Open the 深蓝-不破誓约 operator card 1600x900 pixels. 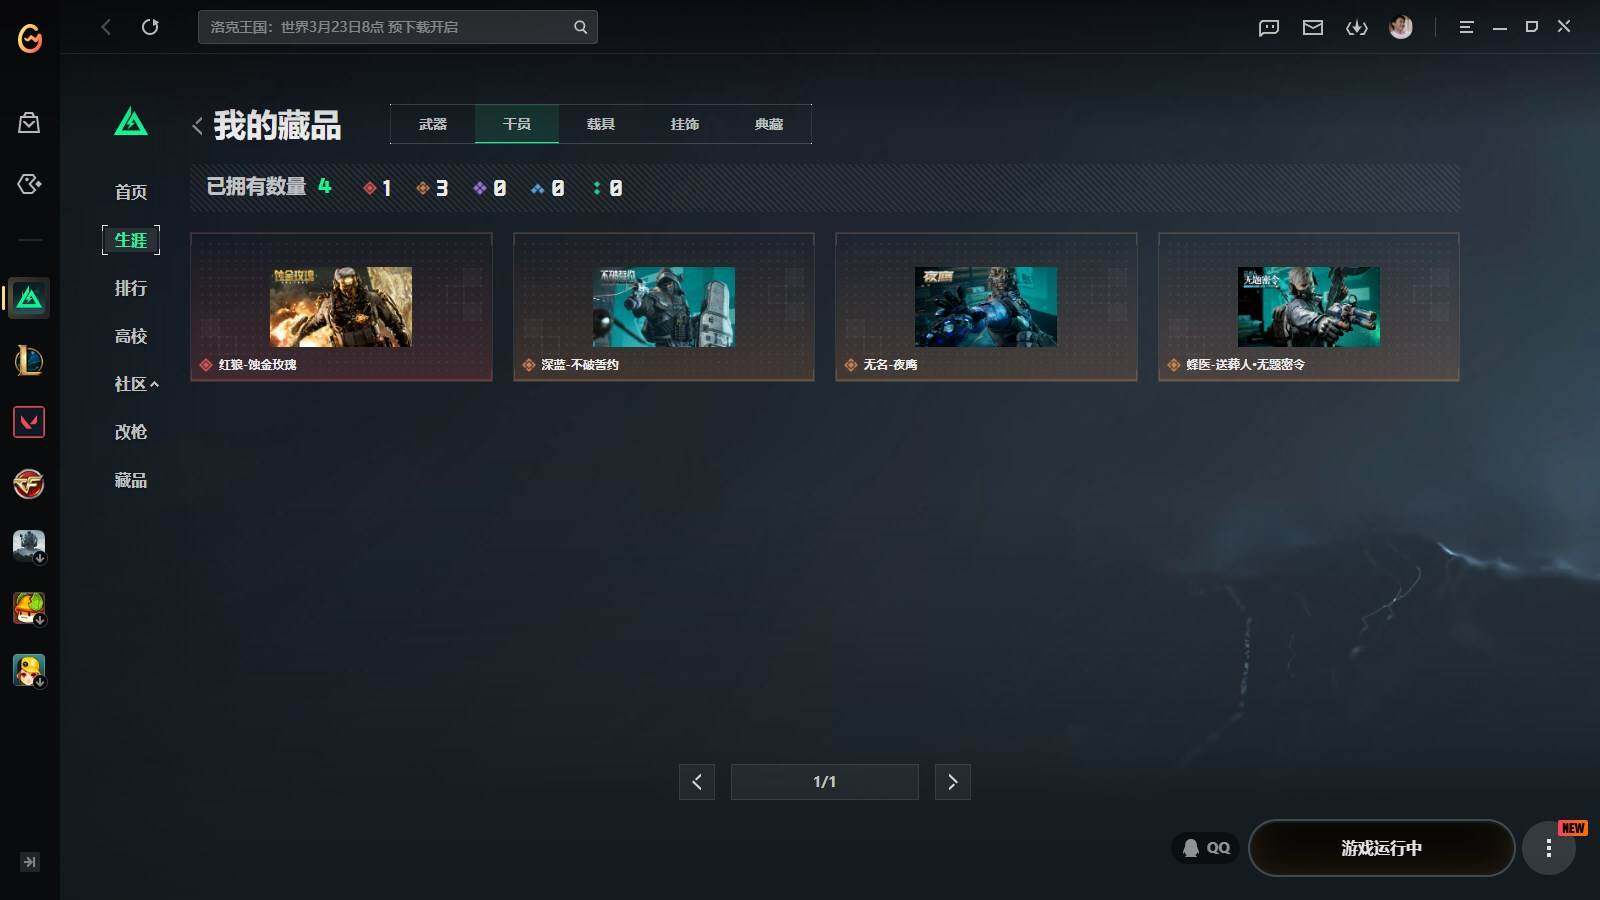664,307
